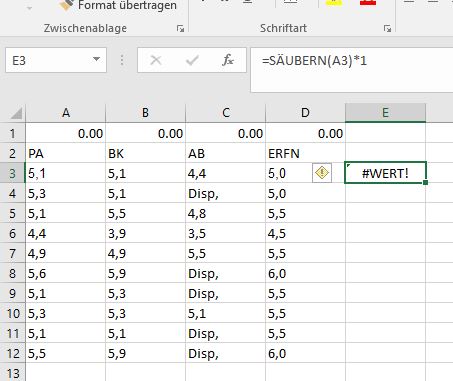The height and width of the screenshot is (381, 453).
Task: Select row header 7
Action: pos(13,253)
